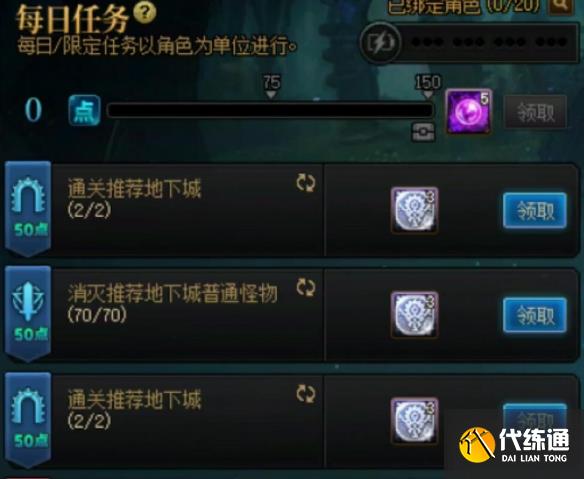This screenshot has width=584, height=479.
Task: Refresh the first 通关推荐地下城 task
Action: 306,183
